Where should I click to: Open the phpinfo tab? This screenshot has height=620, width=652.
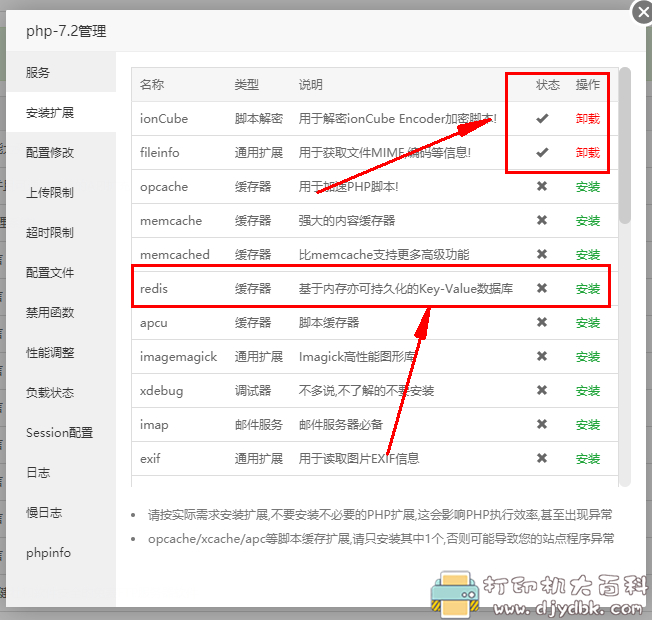(61, 553)
